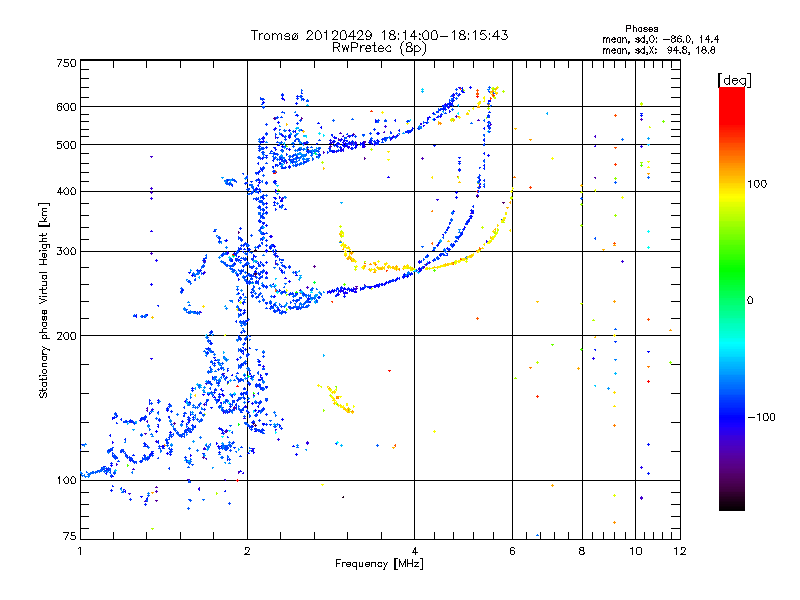Click the 'mean, sd,O: -86.0, 14.4' text
Image resolution: width=800 pixels, height=600 pixels.
[660, 39]
